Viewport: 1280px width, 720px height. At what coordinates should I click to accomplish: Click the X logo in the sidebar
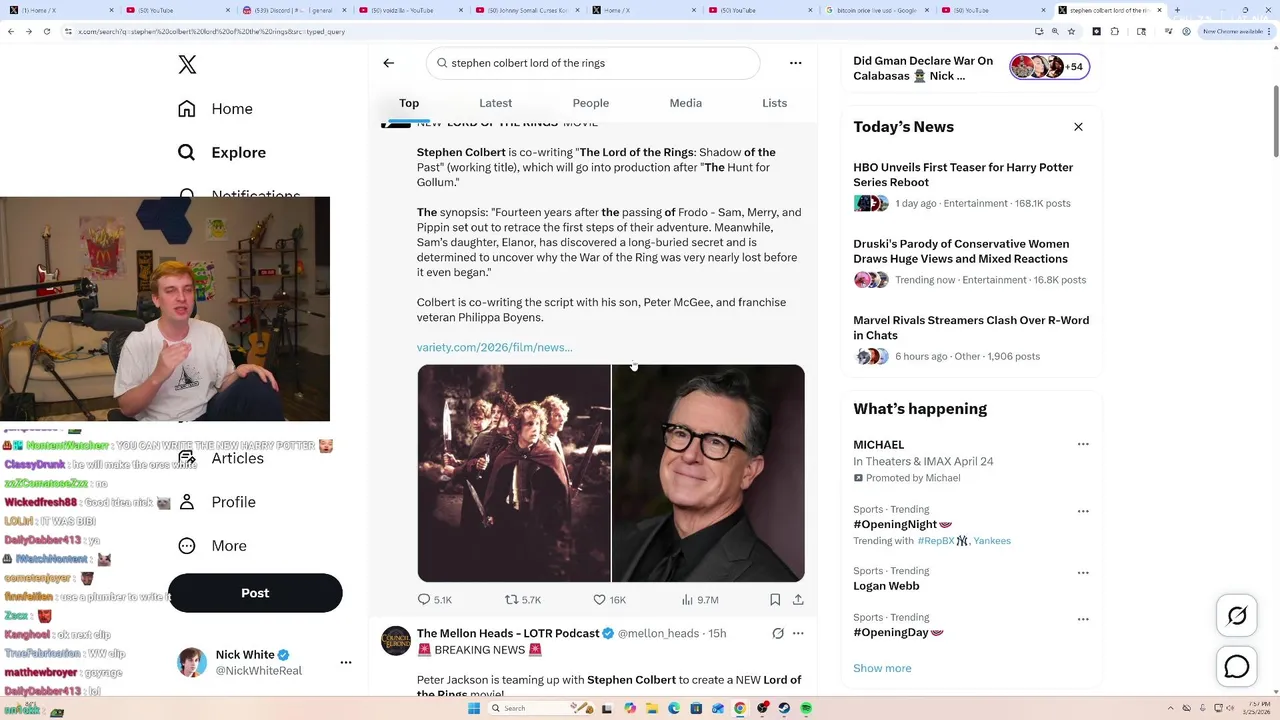pyautogui.click(x=187, y=65)
